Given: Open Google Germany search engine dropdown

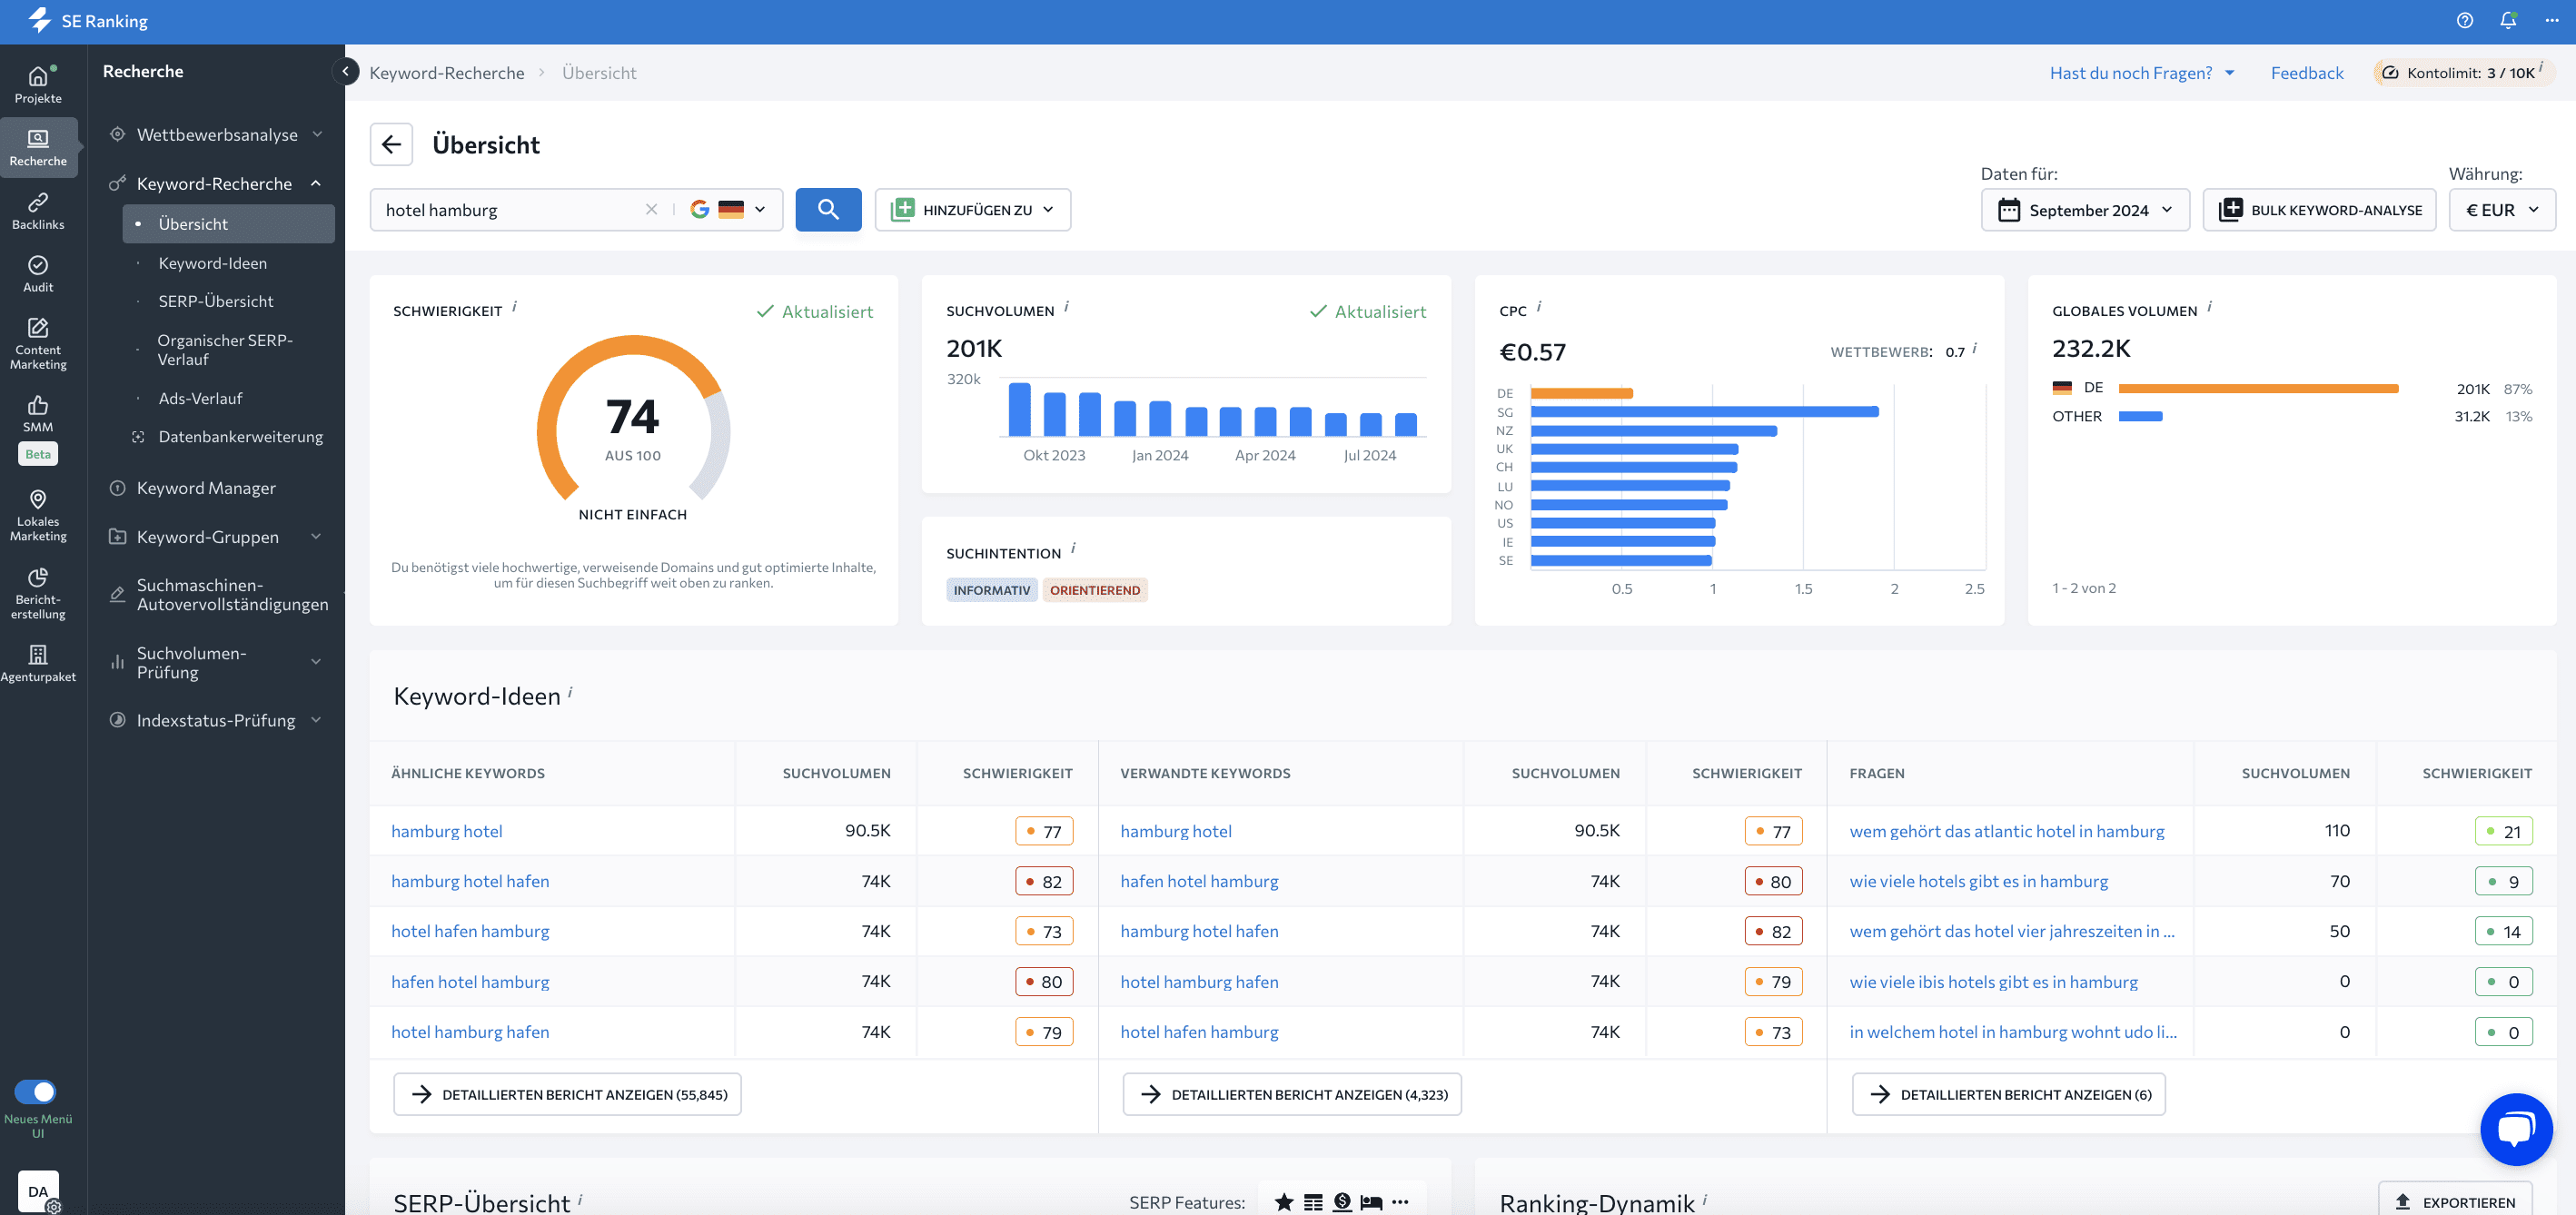Looking at the screenshot, I should point(728,210).
